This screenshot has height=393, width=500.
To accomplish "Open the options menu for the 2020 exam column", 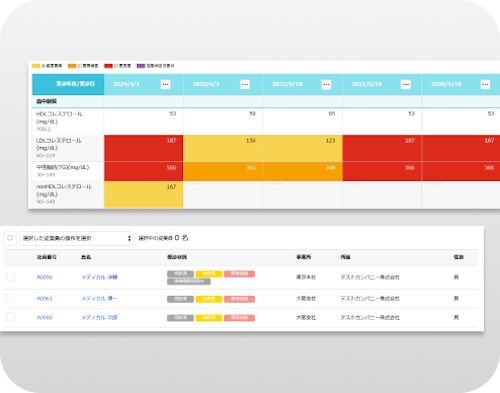I will [485, 84].
